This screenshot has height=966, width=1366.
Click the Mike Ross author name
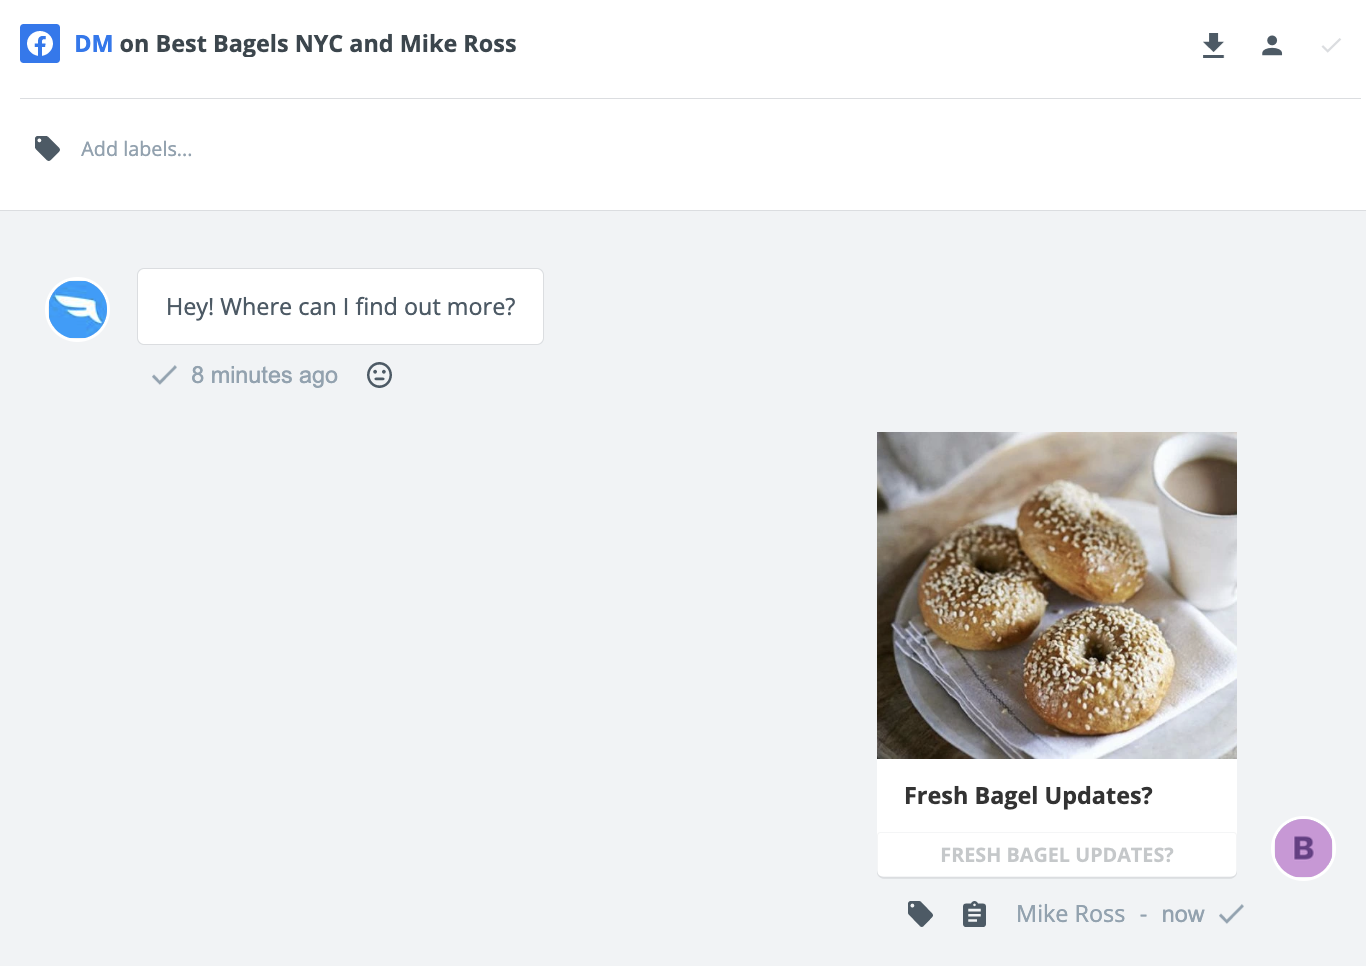coord(1070,914)
